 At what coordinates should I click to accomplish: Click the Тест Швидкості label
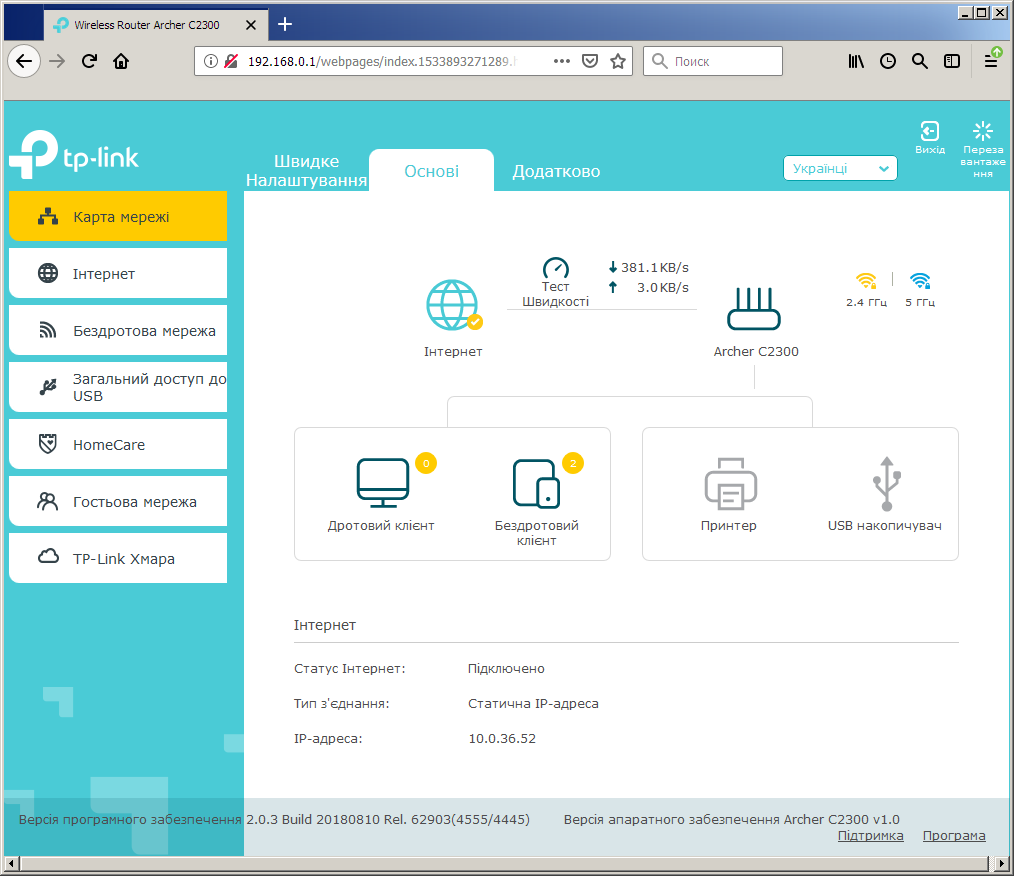click(556, 294)
